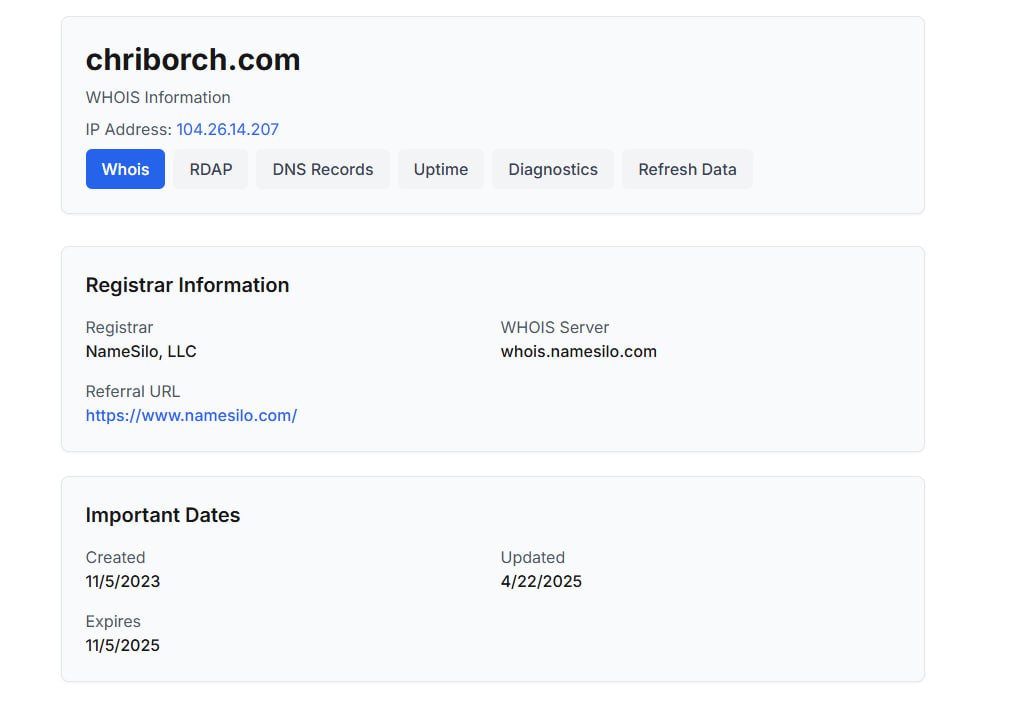Click the Registrar Information section heading
This screenshot has height=703, width=1016.
[187, 285]
